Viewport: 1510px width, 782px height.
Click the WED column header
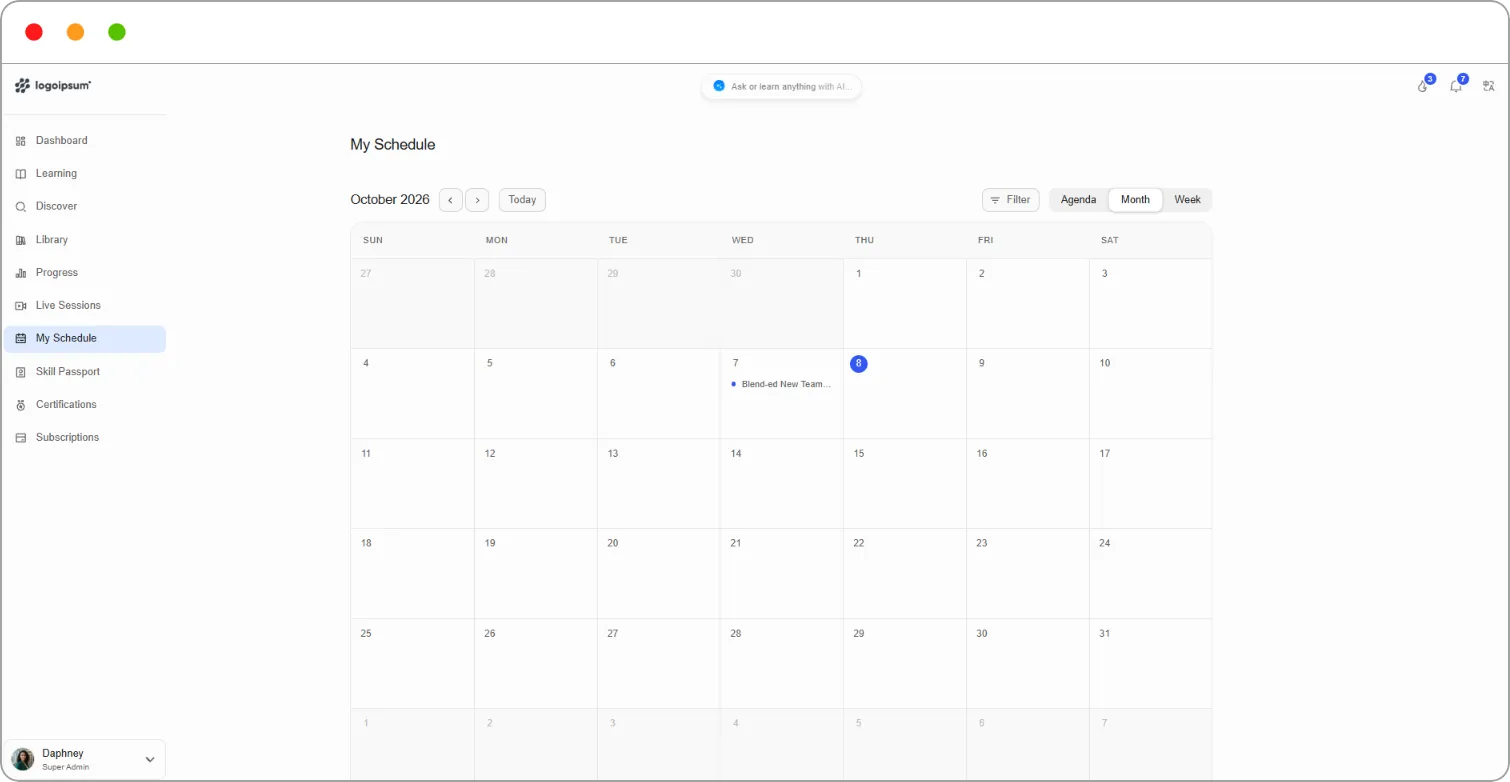(x=743, y=241)
